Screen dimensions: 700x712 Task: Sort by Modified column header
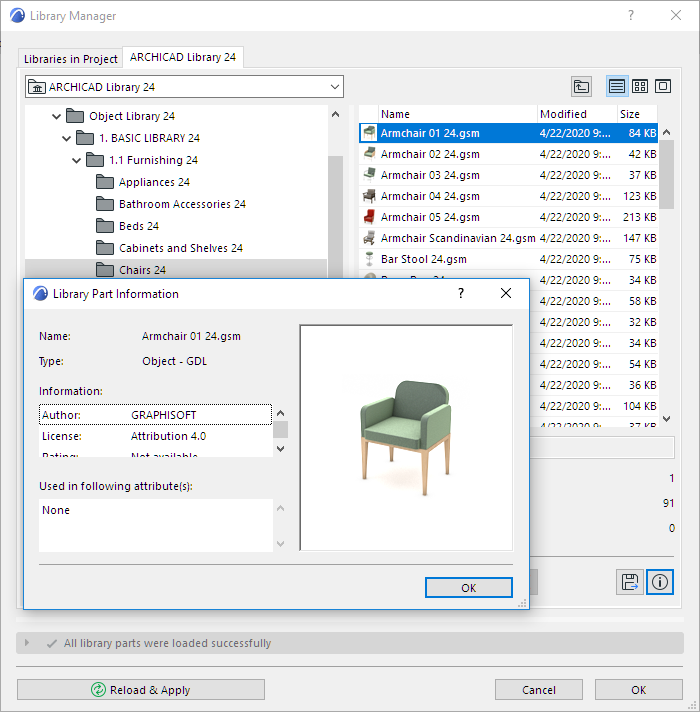click(x=577, y=114)
